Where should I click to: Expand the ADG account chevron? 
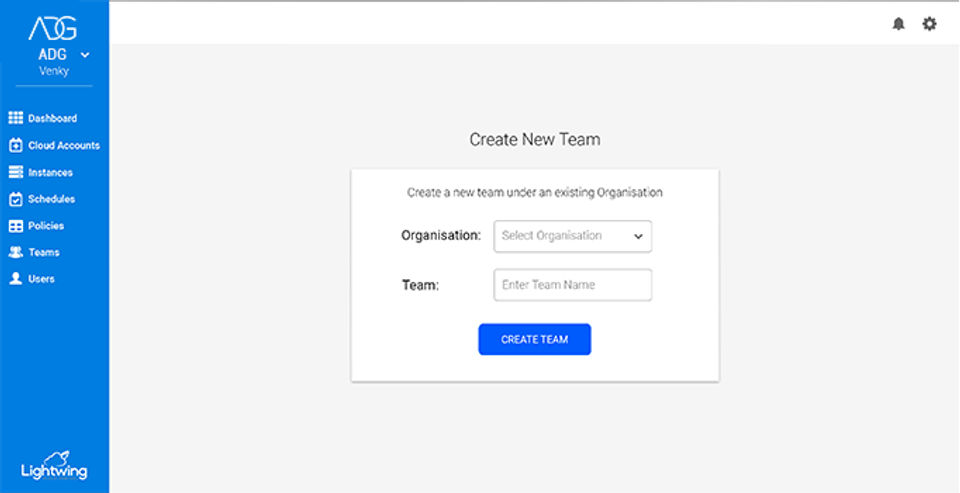click(85, 55)
